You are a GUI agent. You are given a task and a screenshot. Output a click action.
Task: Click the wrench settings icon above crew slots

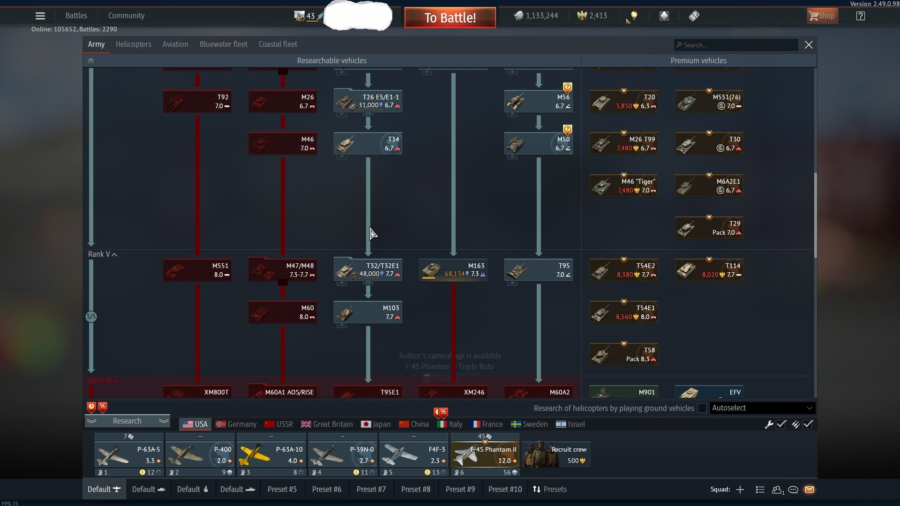coord(769,424)
